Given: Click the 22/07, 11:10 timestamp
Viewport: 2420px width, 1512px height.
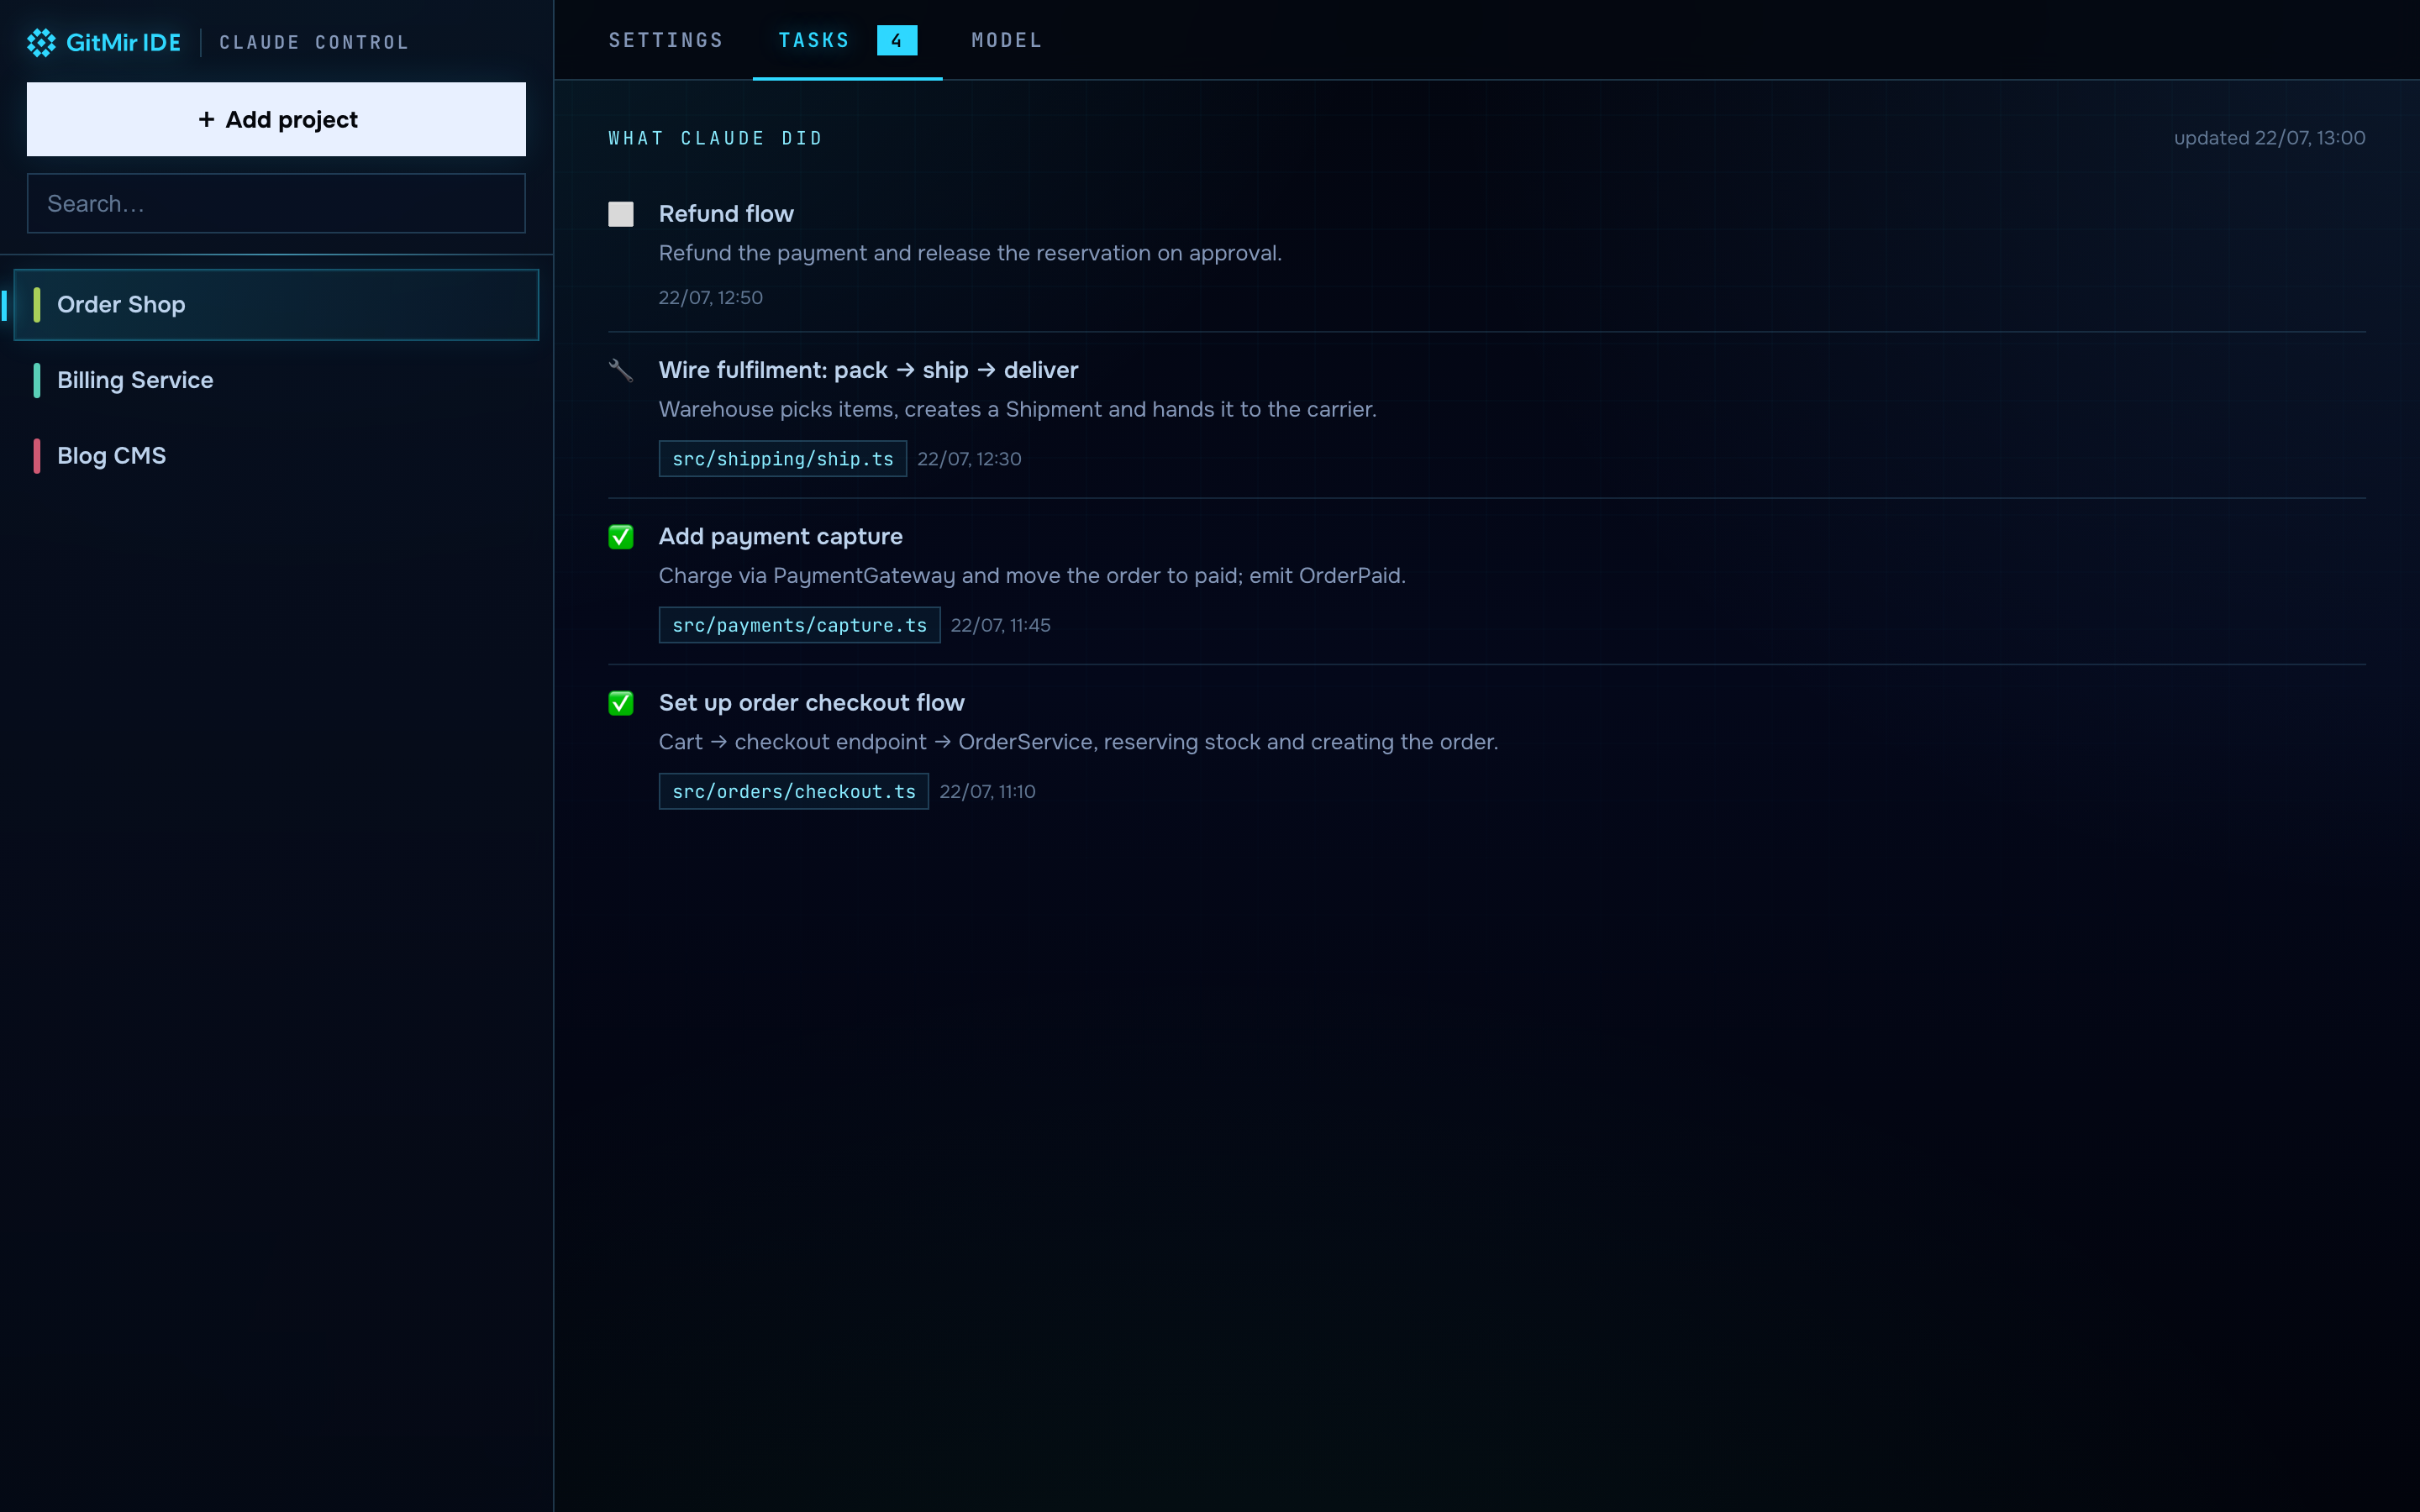Looking at the screenshot, I should pos(987,791).
